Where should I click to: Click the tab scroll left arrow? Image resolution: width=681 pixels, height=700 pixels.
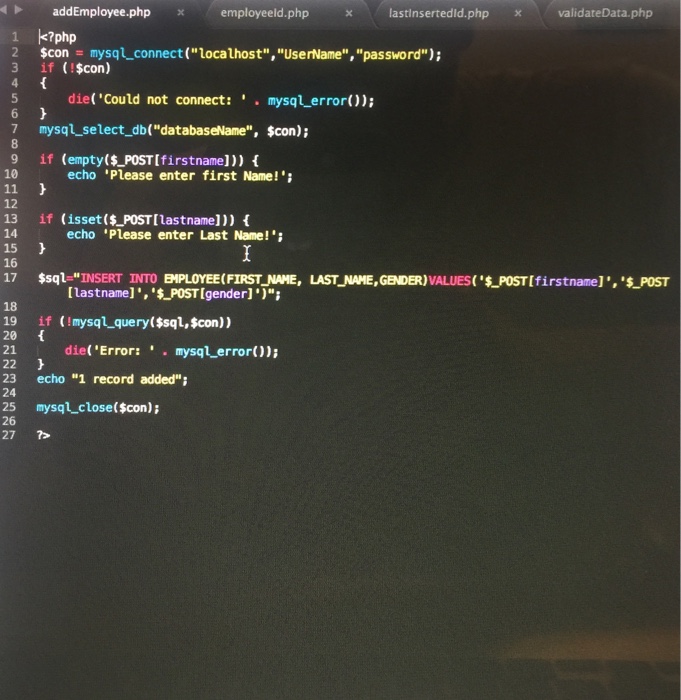click(4, 9)
